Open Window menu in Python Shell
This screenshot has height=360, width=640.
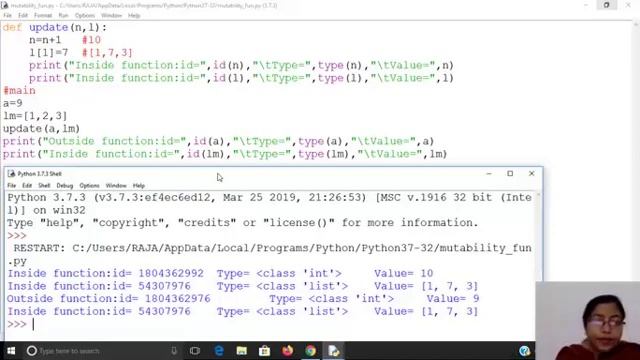(116, 186)
